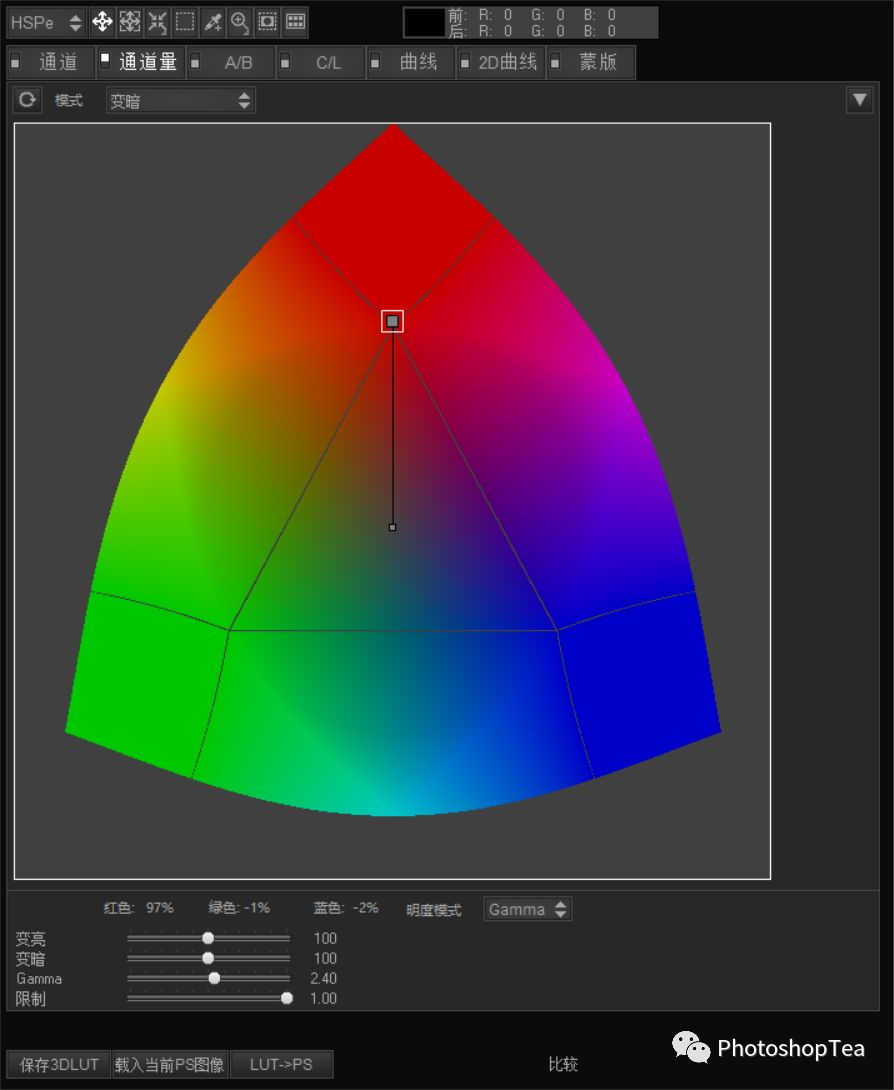This screenshot has width=894, height=1090.
Task: Open the 变暗 mode dropdown
Action: pos(180,99)
